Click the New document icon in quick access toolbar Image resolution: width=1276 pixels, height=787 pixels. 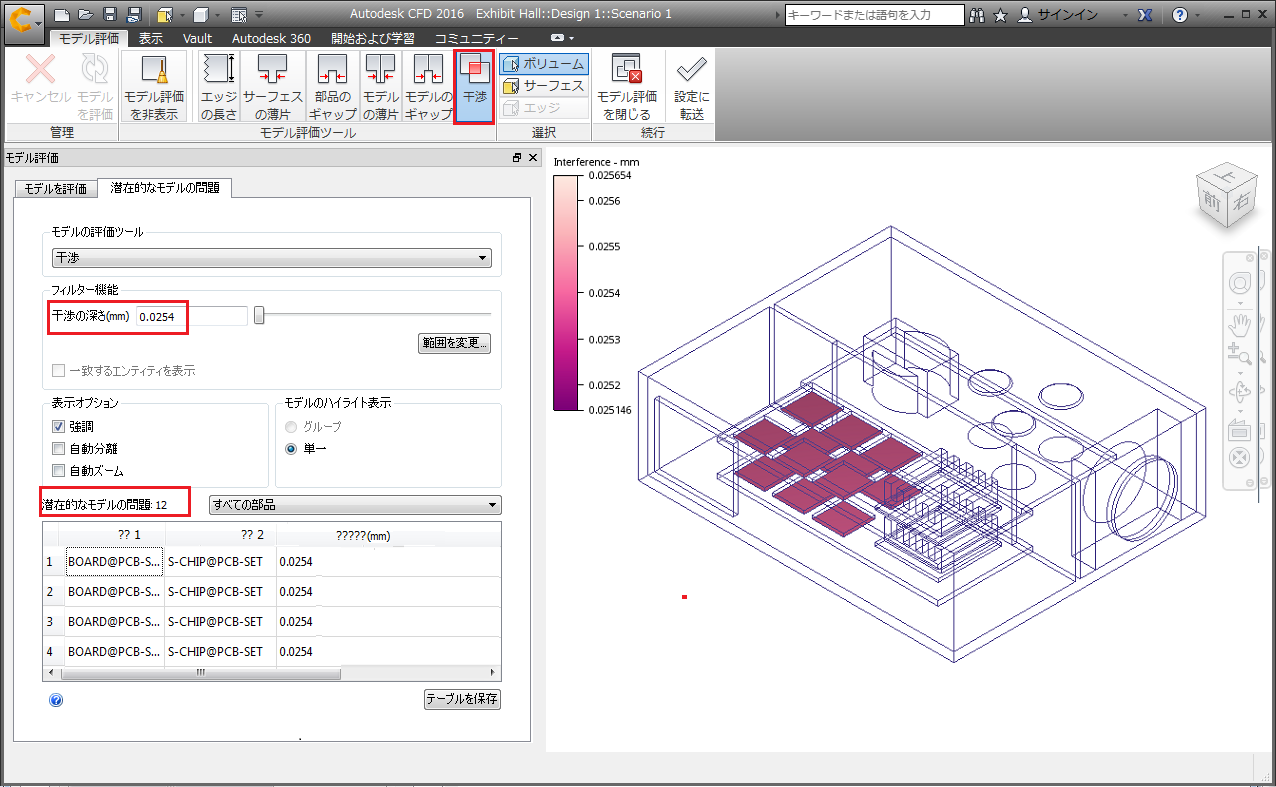61,15
